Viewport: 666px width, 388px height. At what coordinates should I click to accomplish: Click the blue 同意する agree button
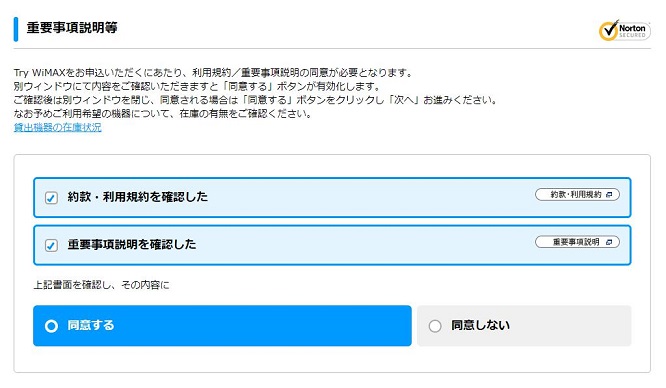(x=222, y=326)
